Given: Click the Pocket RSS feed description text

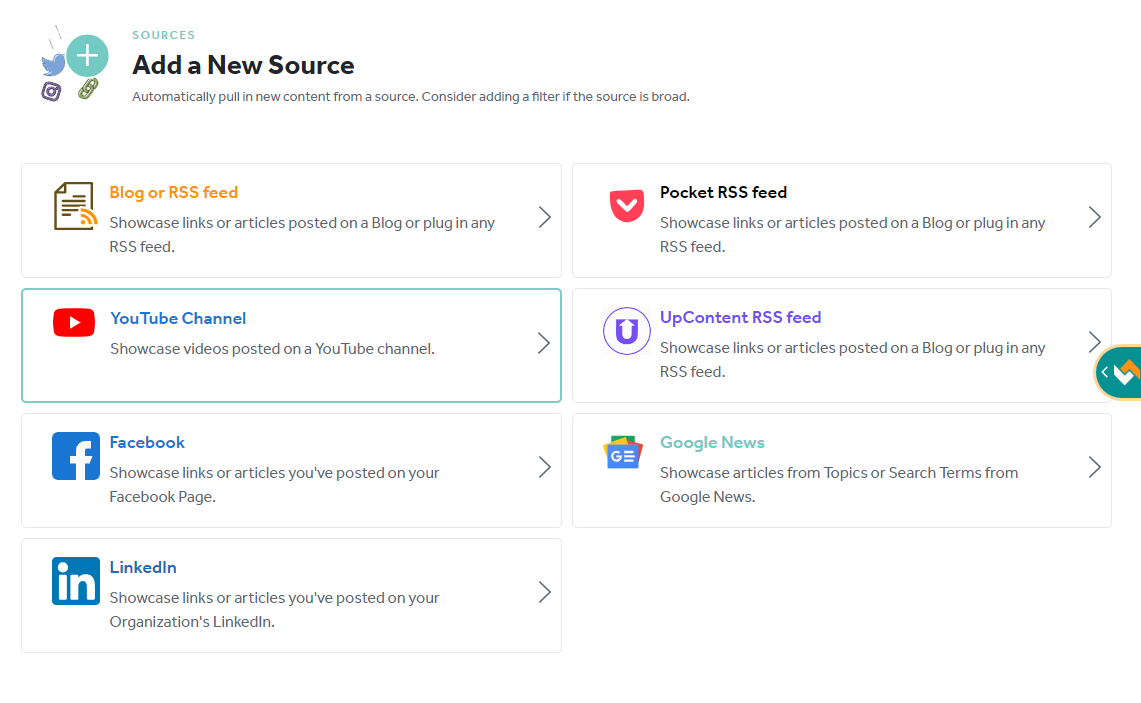Looking at the screenshot, I should click(852, 234).
